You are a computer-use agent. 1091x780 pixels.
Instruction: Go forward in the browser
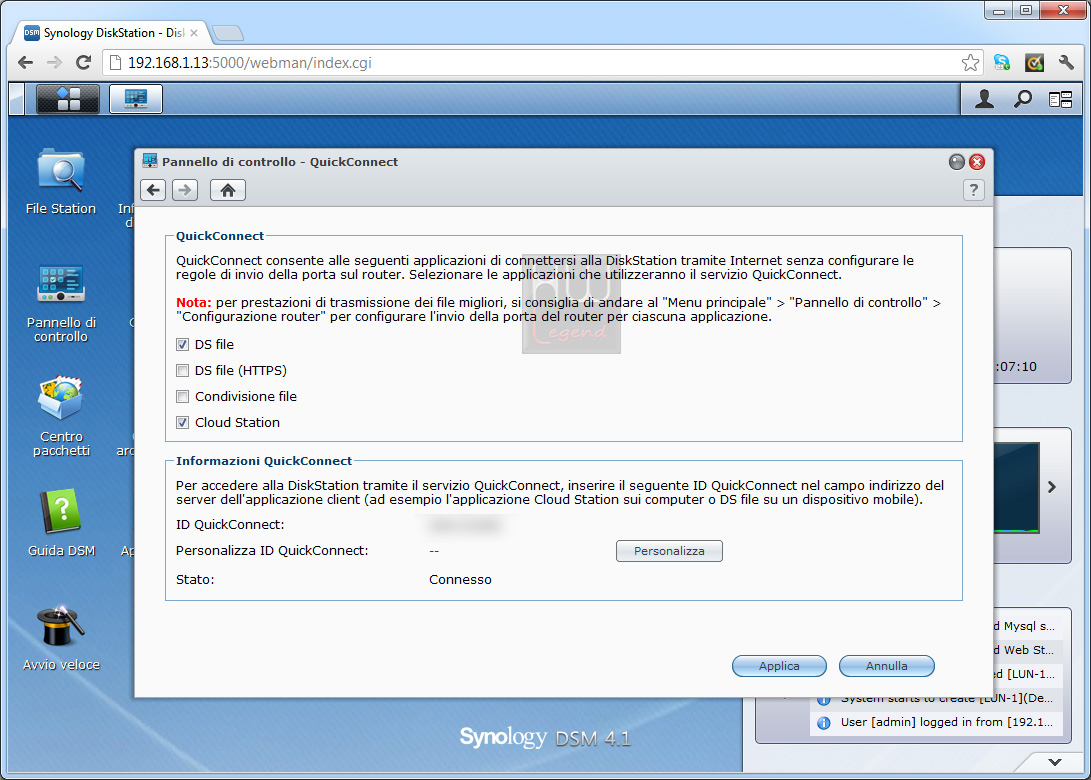(x=54, y=63)
